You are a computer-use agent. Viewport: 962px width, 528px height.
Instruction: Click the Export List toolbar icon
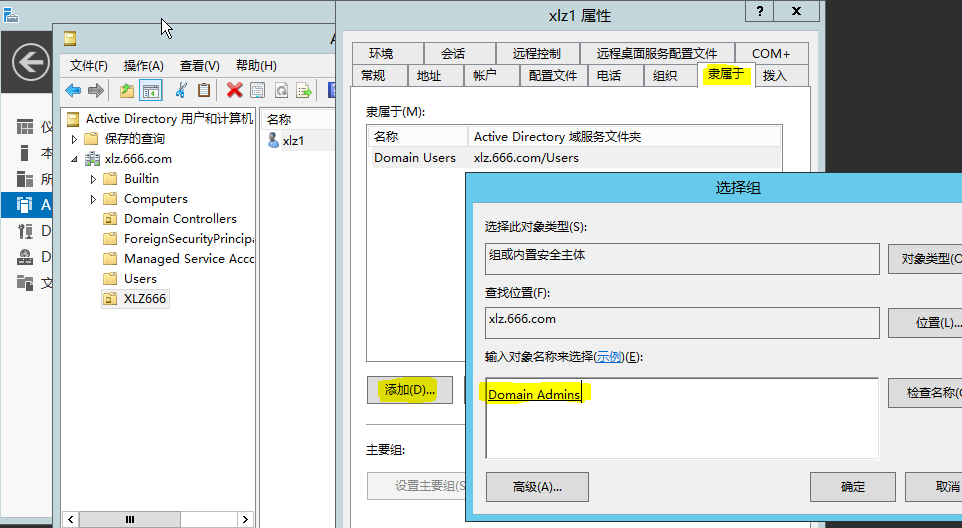click(x=304, y=91)
